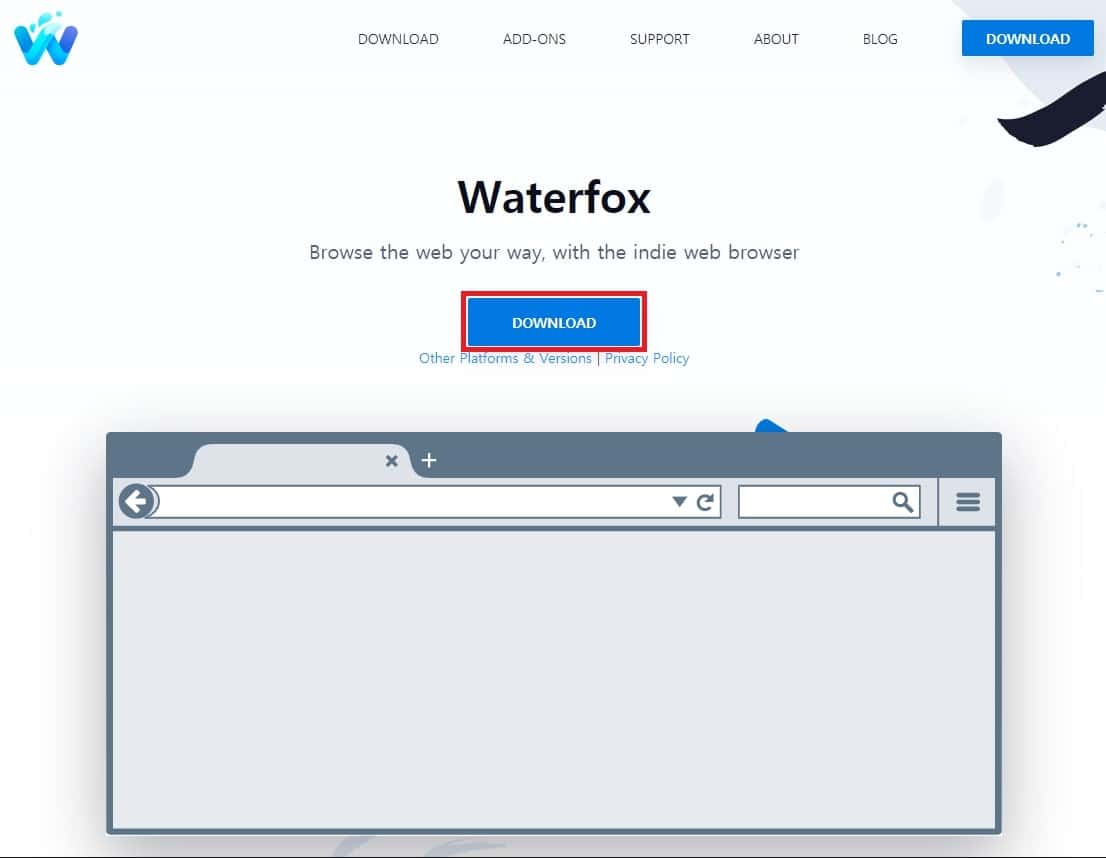Viewport: 1106px width, 858px height.
Task: Open the address bar dropdown arrow
Action: [680, 501]
